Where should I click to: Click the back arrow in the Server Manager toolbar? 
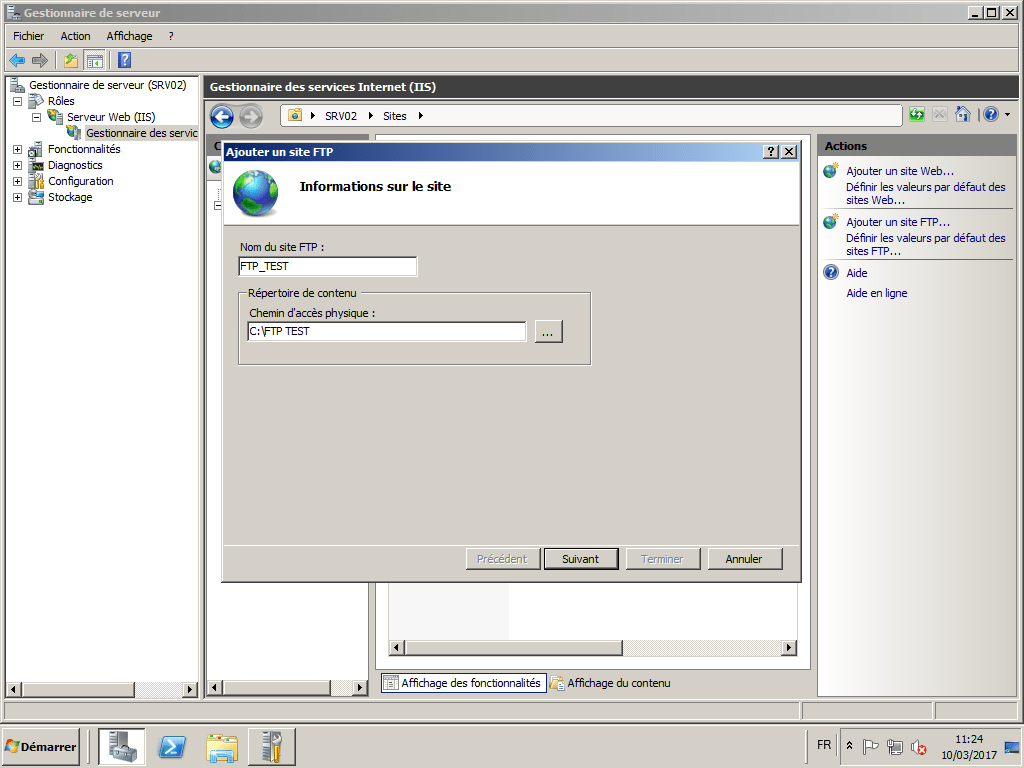16,60
